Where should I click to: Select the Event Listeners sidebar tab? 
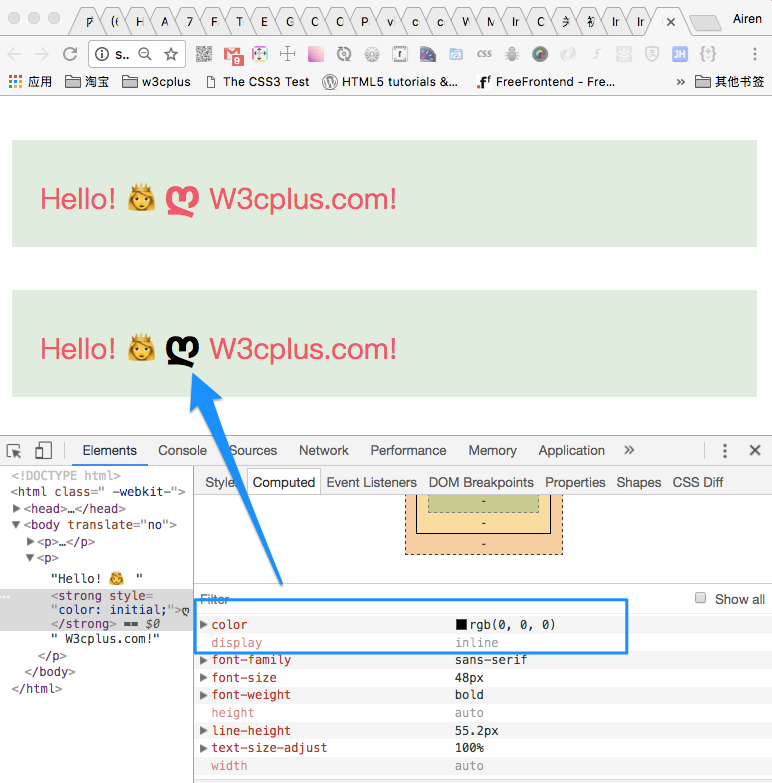point(372,482)
